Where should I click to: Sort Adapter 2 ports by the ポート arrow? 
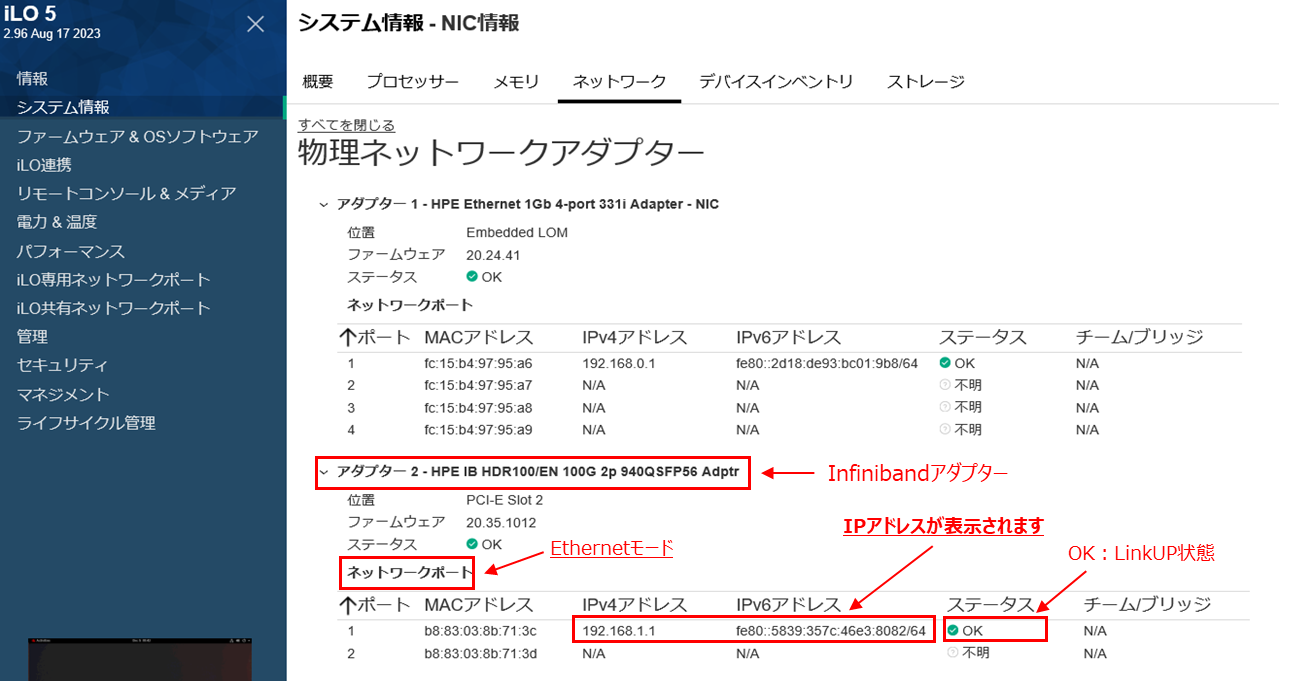pos(349,605)
